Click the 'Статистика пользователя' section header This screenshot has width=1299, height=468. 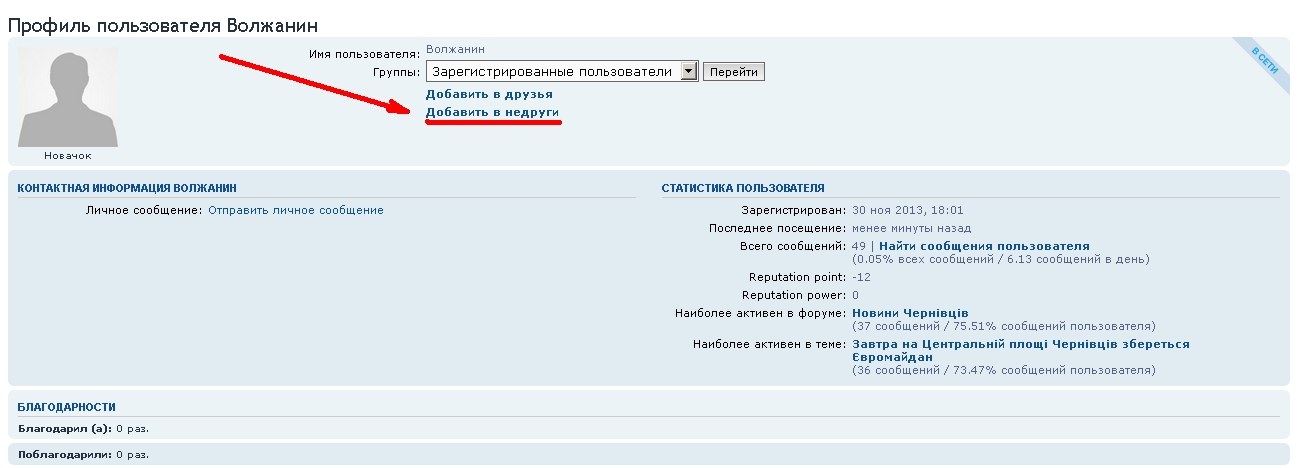742,188
